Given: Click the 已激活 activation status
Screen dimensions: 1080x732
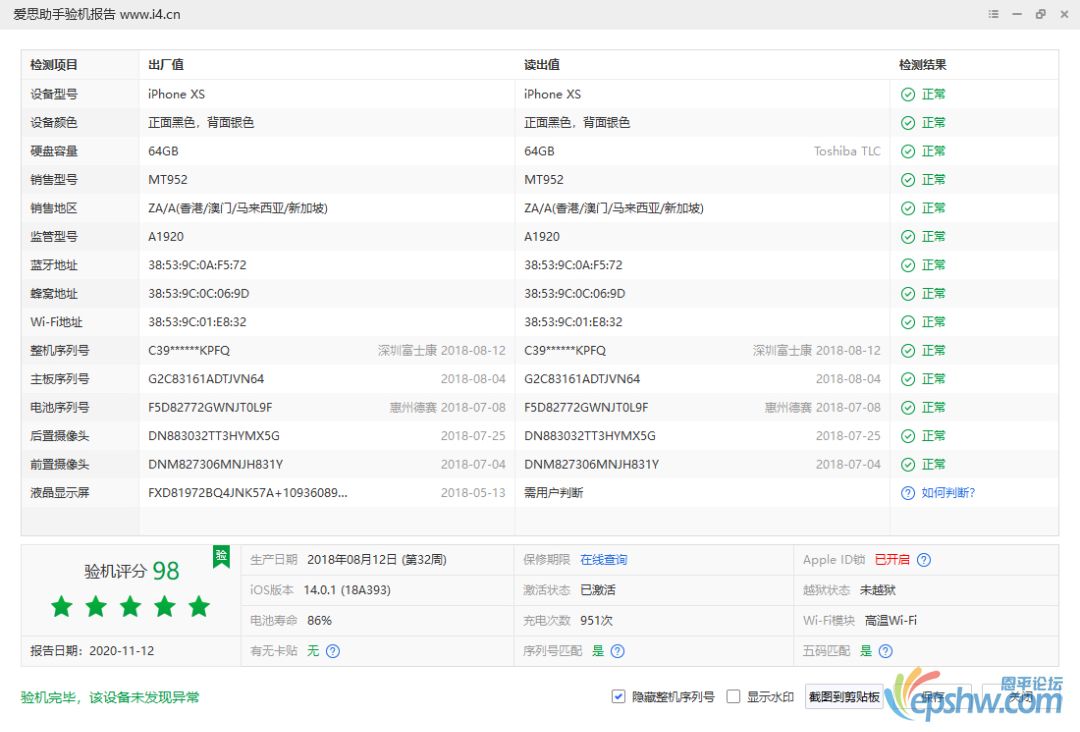Looking at the screenshot, I should pos(598,590).
